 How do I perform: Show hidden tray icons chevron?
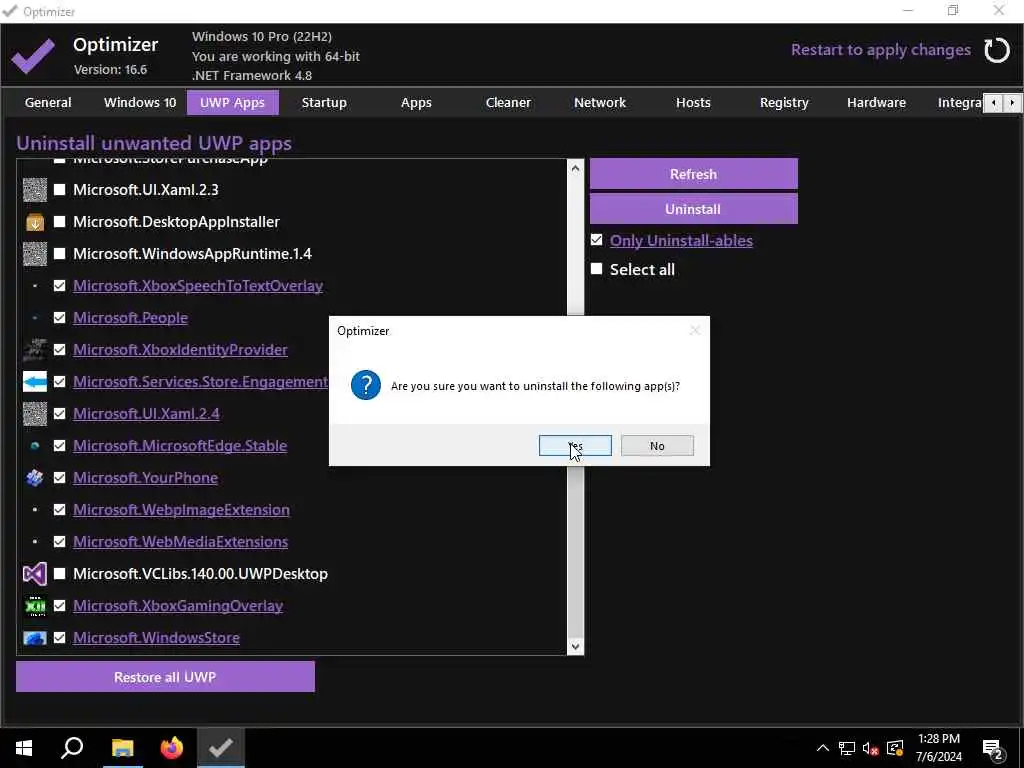click(x=823, y=748)
